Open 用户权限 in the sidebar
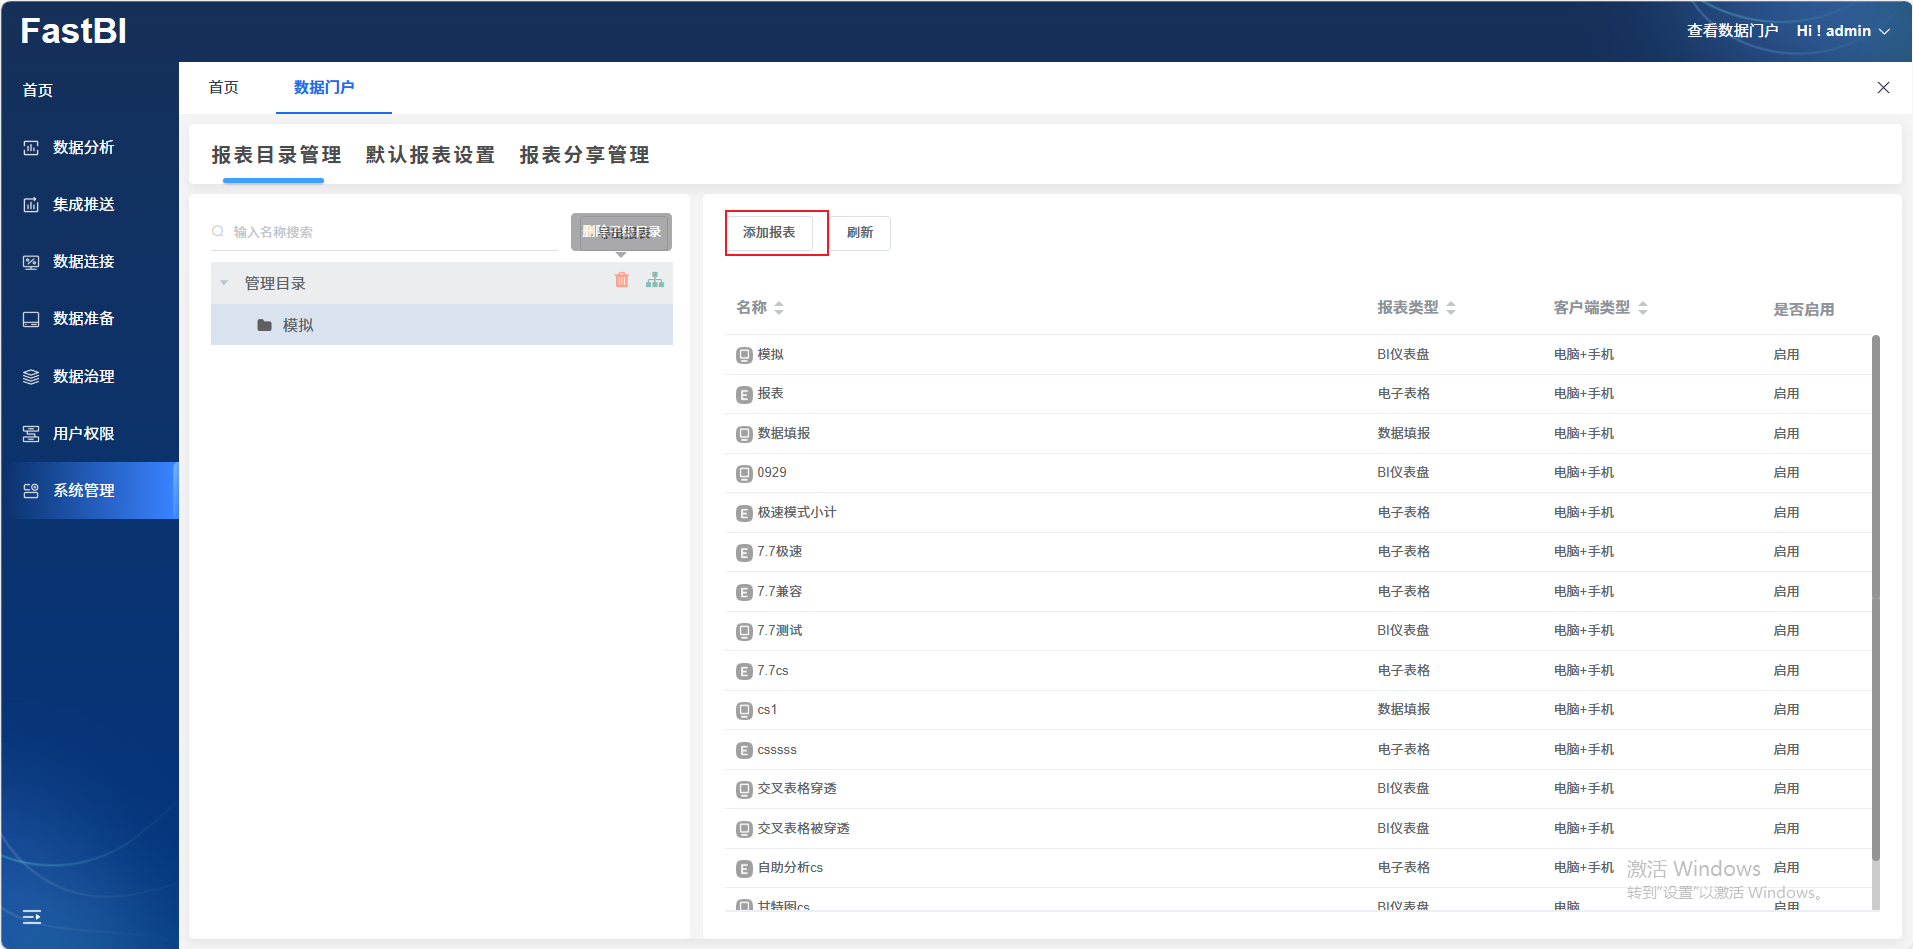This screenshot has height=949, width=1913. click(x=83, y=434)
